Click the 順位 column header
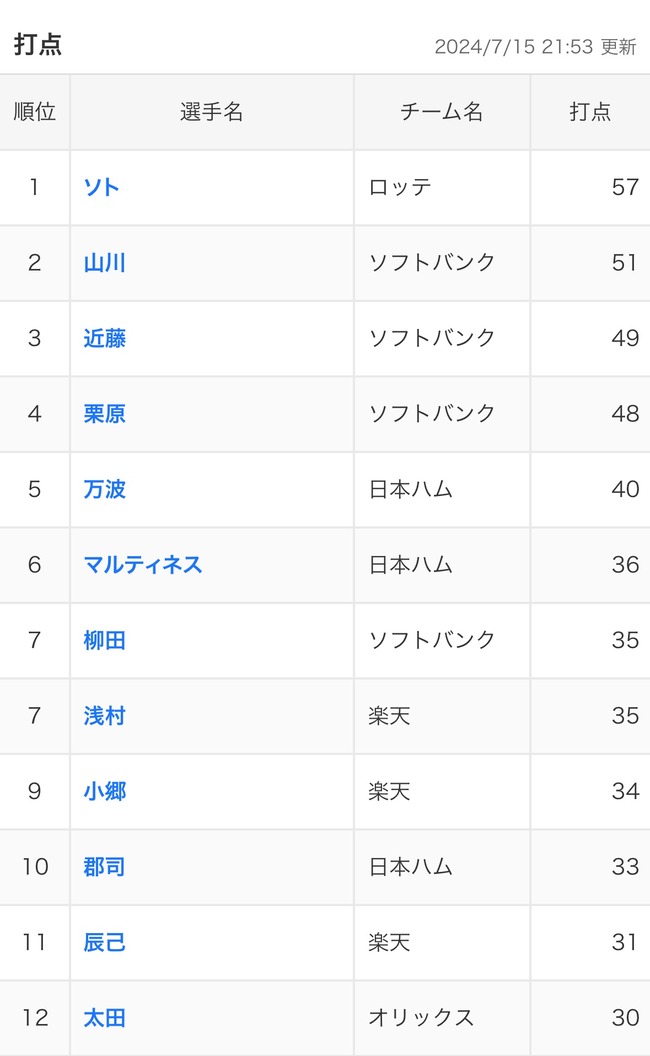The width and height of the screenshot is (650, 1056). (34, 112)
